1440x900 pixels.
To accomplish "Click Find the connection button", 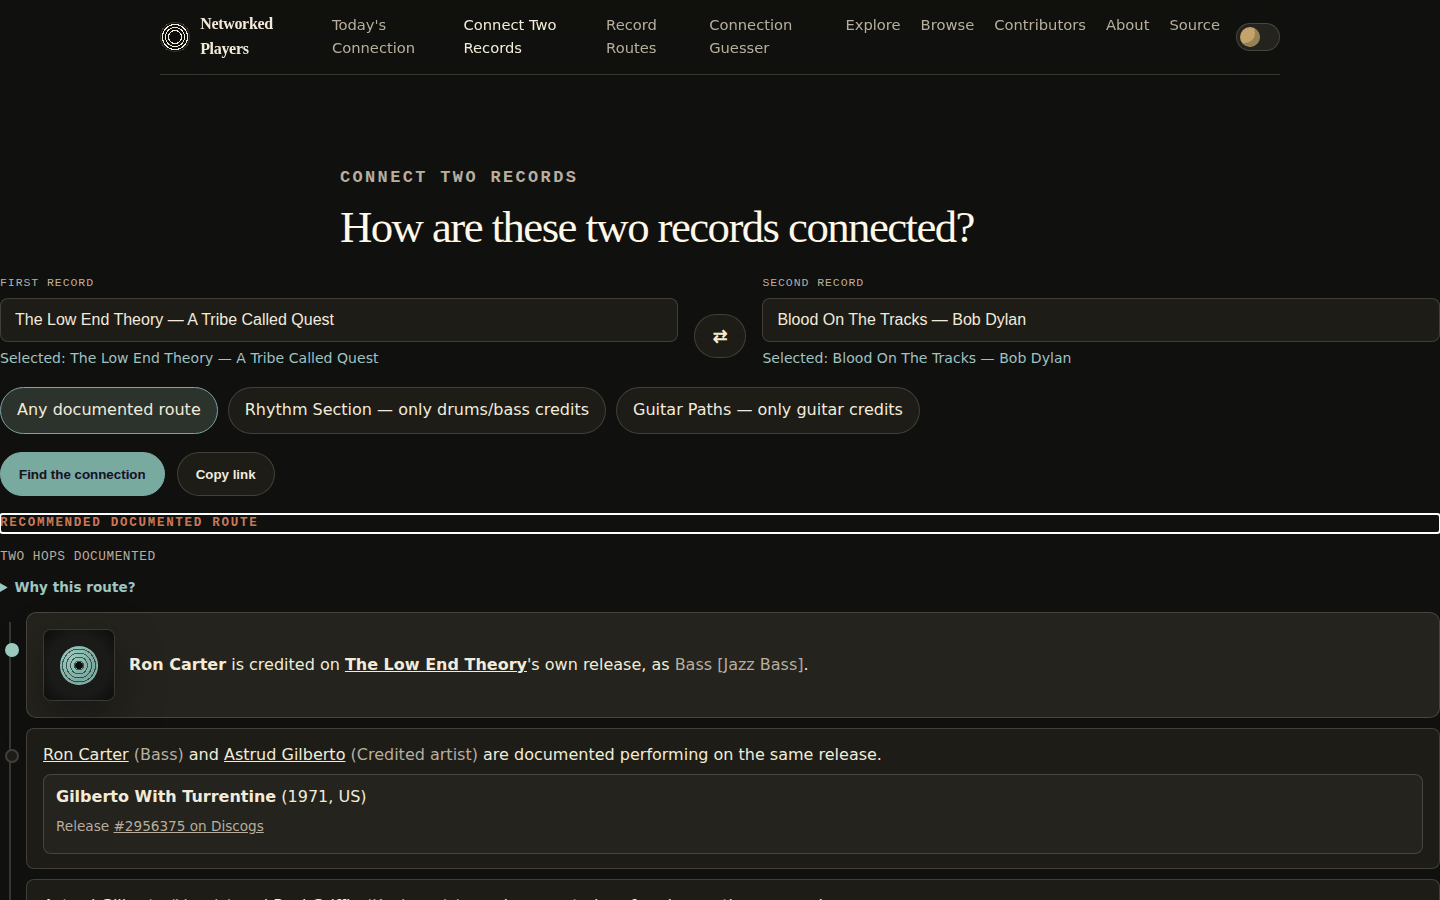I will pos(82,474).
